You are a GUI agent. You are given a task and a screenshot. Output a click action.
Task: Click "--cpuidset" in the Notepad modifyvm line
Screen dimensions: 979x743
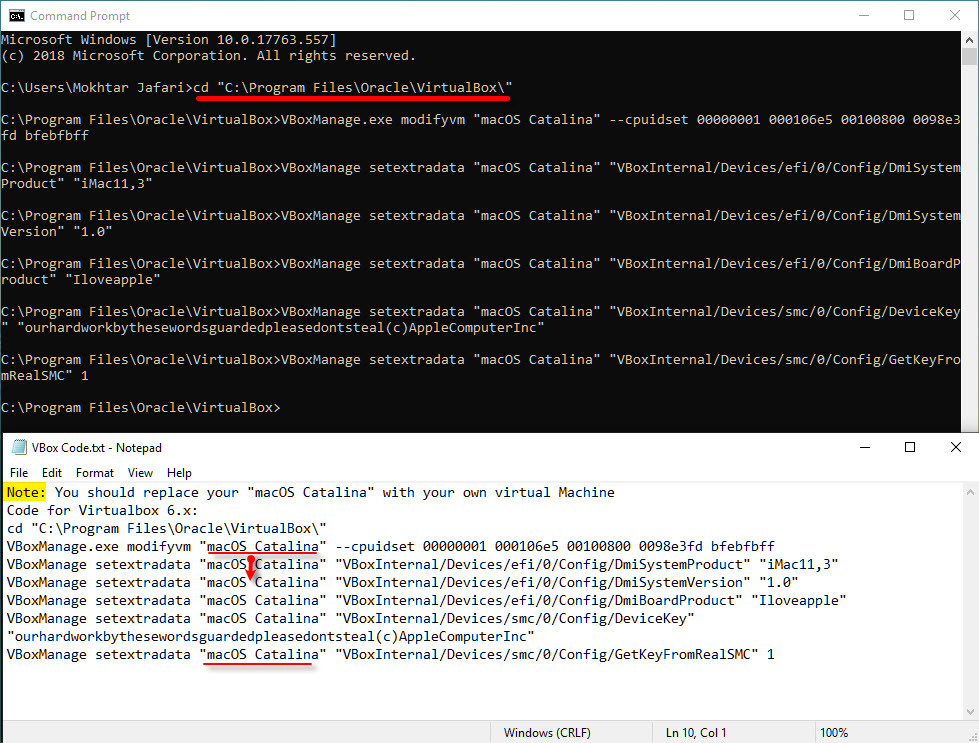[375, 546]
